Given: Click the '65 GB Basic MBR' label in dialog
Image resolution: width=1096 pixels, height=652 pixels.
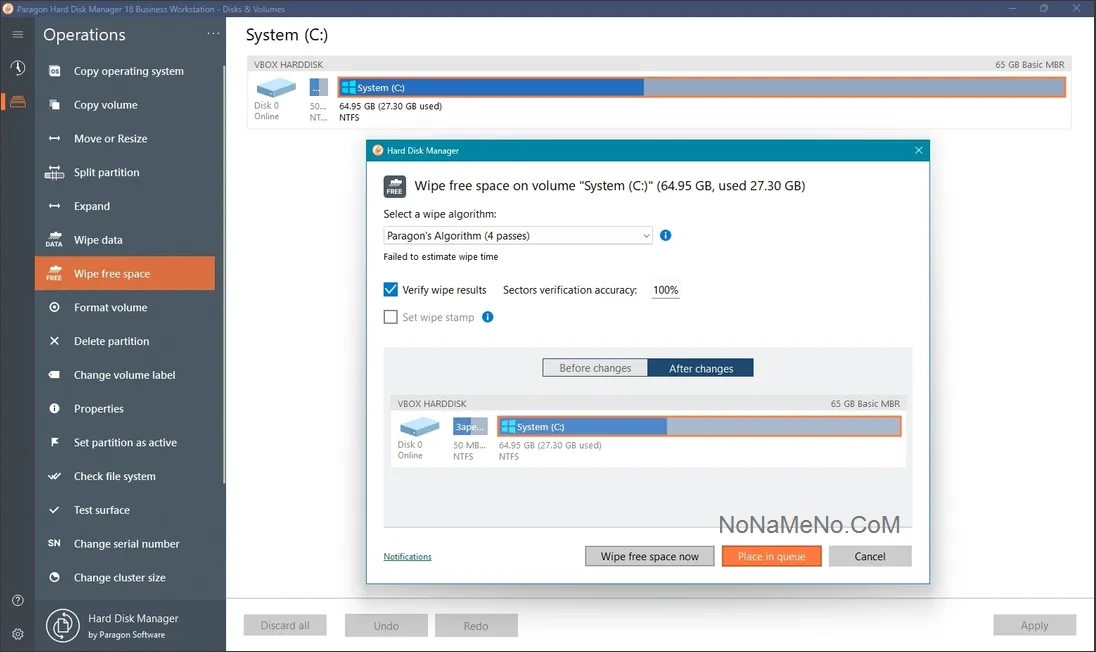Looking at the screenshot, I should [x=865, y=404].
